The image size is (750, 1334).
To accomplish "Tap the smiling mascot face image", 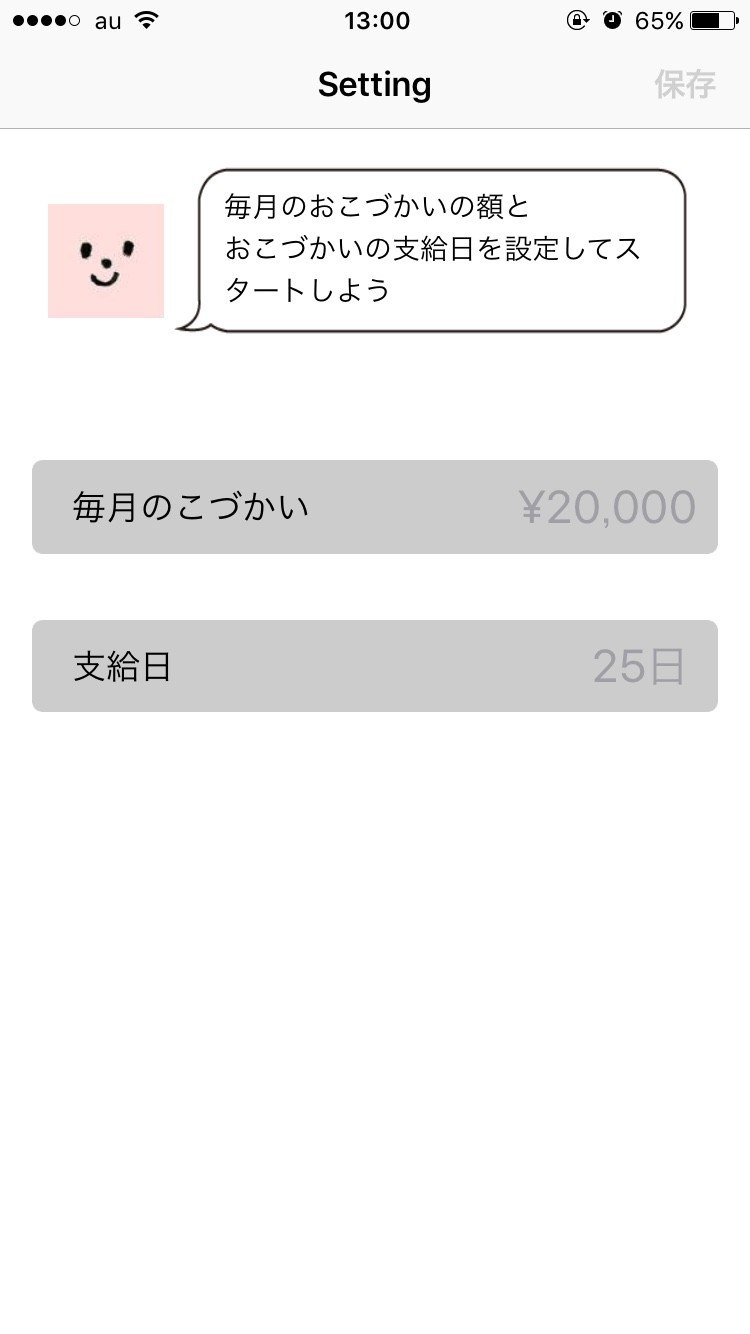I will (106, 261).
